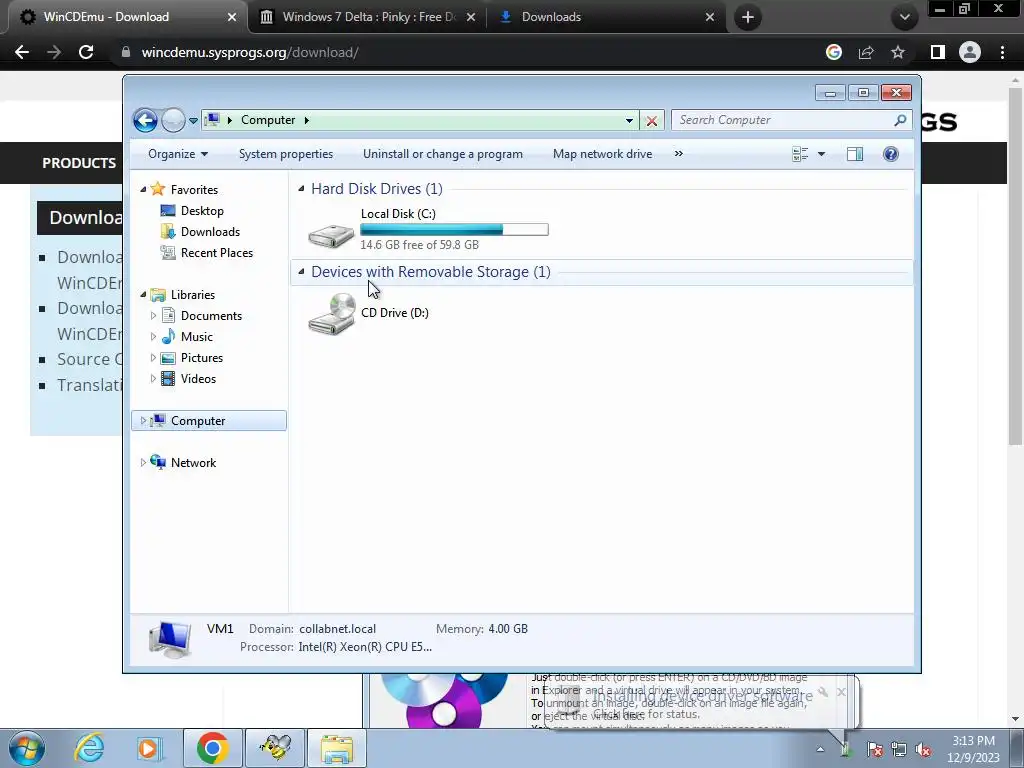Open Explorer help icon
This screenshot has width=1024, height=768.
891,154
